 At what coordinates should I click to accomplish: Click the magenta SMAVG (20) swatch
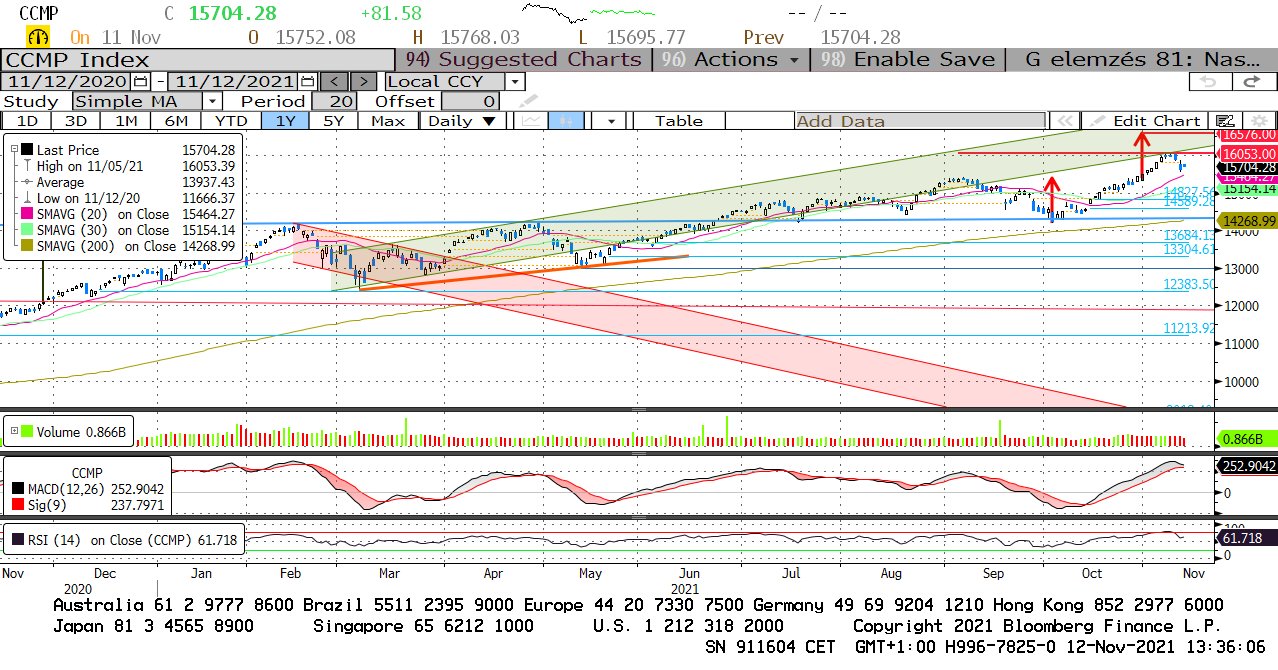coord(28,213)
